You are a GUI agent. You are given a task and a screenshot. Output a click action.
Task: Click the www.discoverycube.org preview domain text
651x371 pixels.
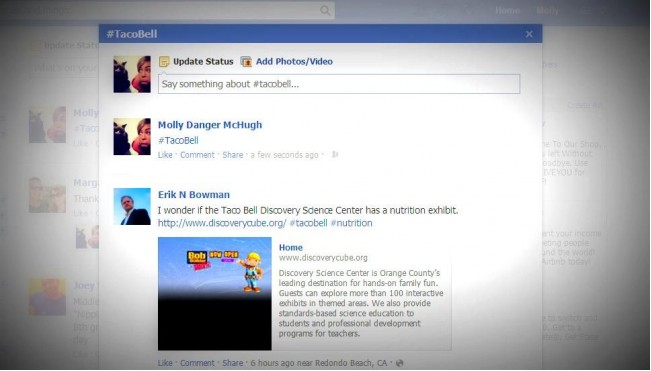[x=323, y=258]
